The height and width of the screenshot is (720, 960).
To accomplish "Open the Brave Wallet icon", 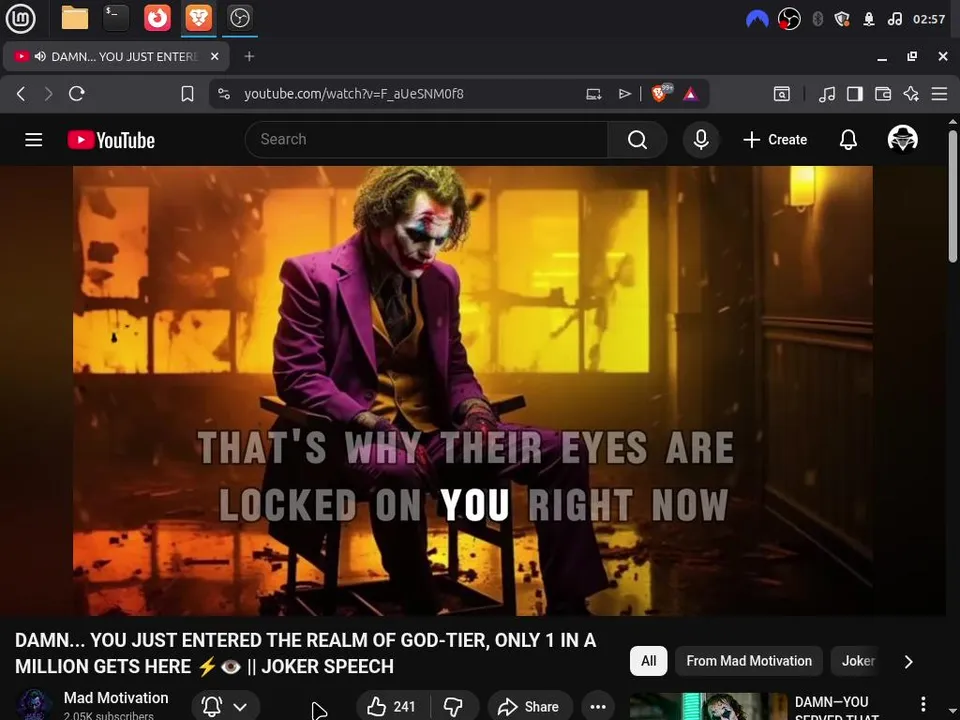I will 883,94.
